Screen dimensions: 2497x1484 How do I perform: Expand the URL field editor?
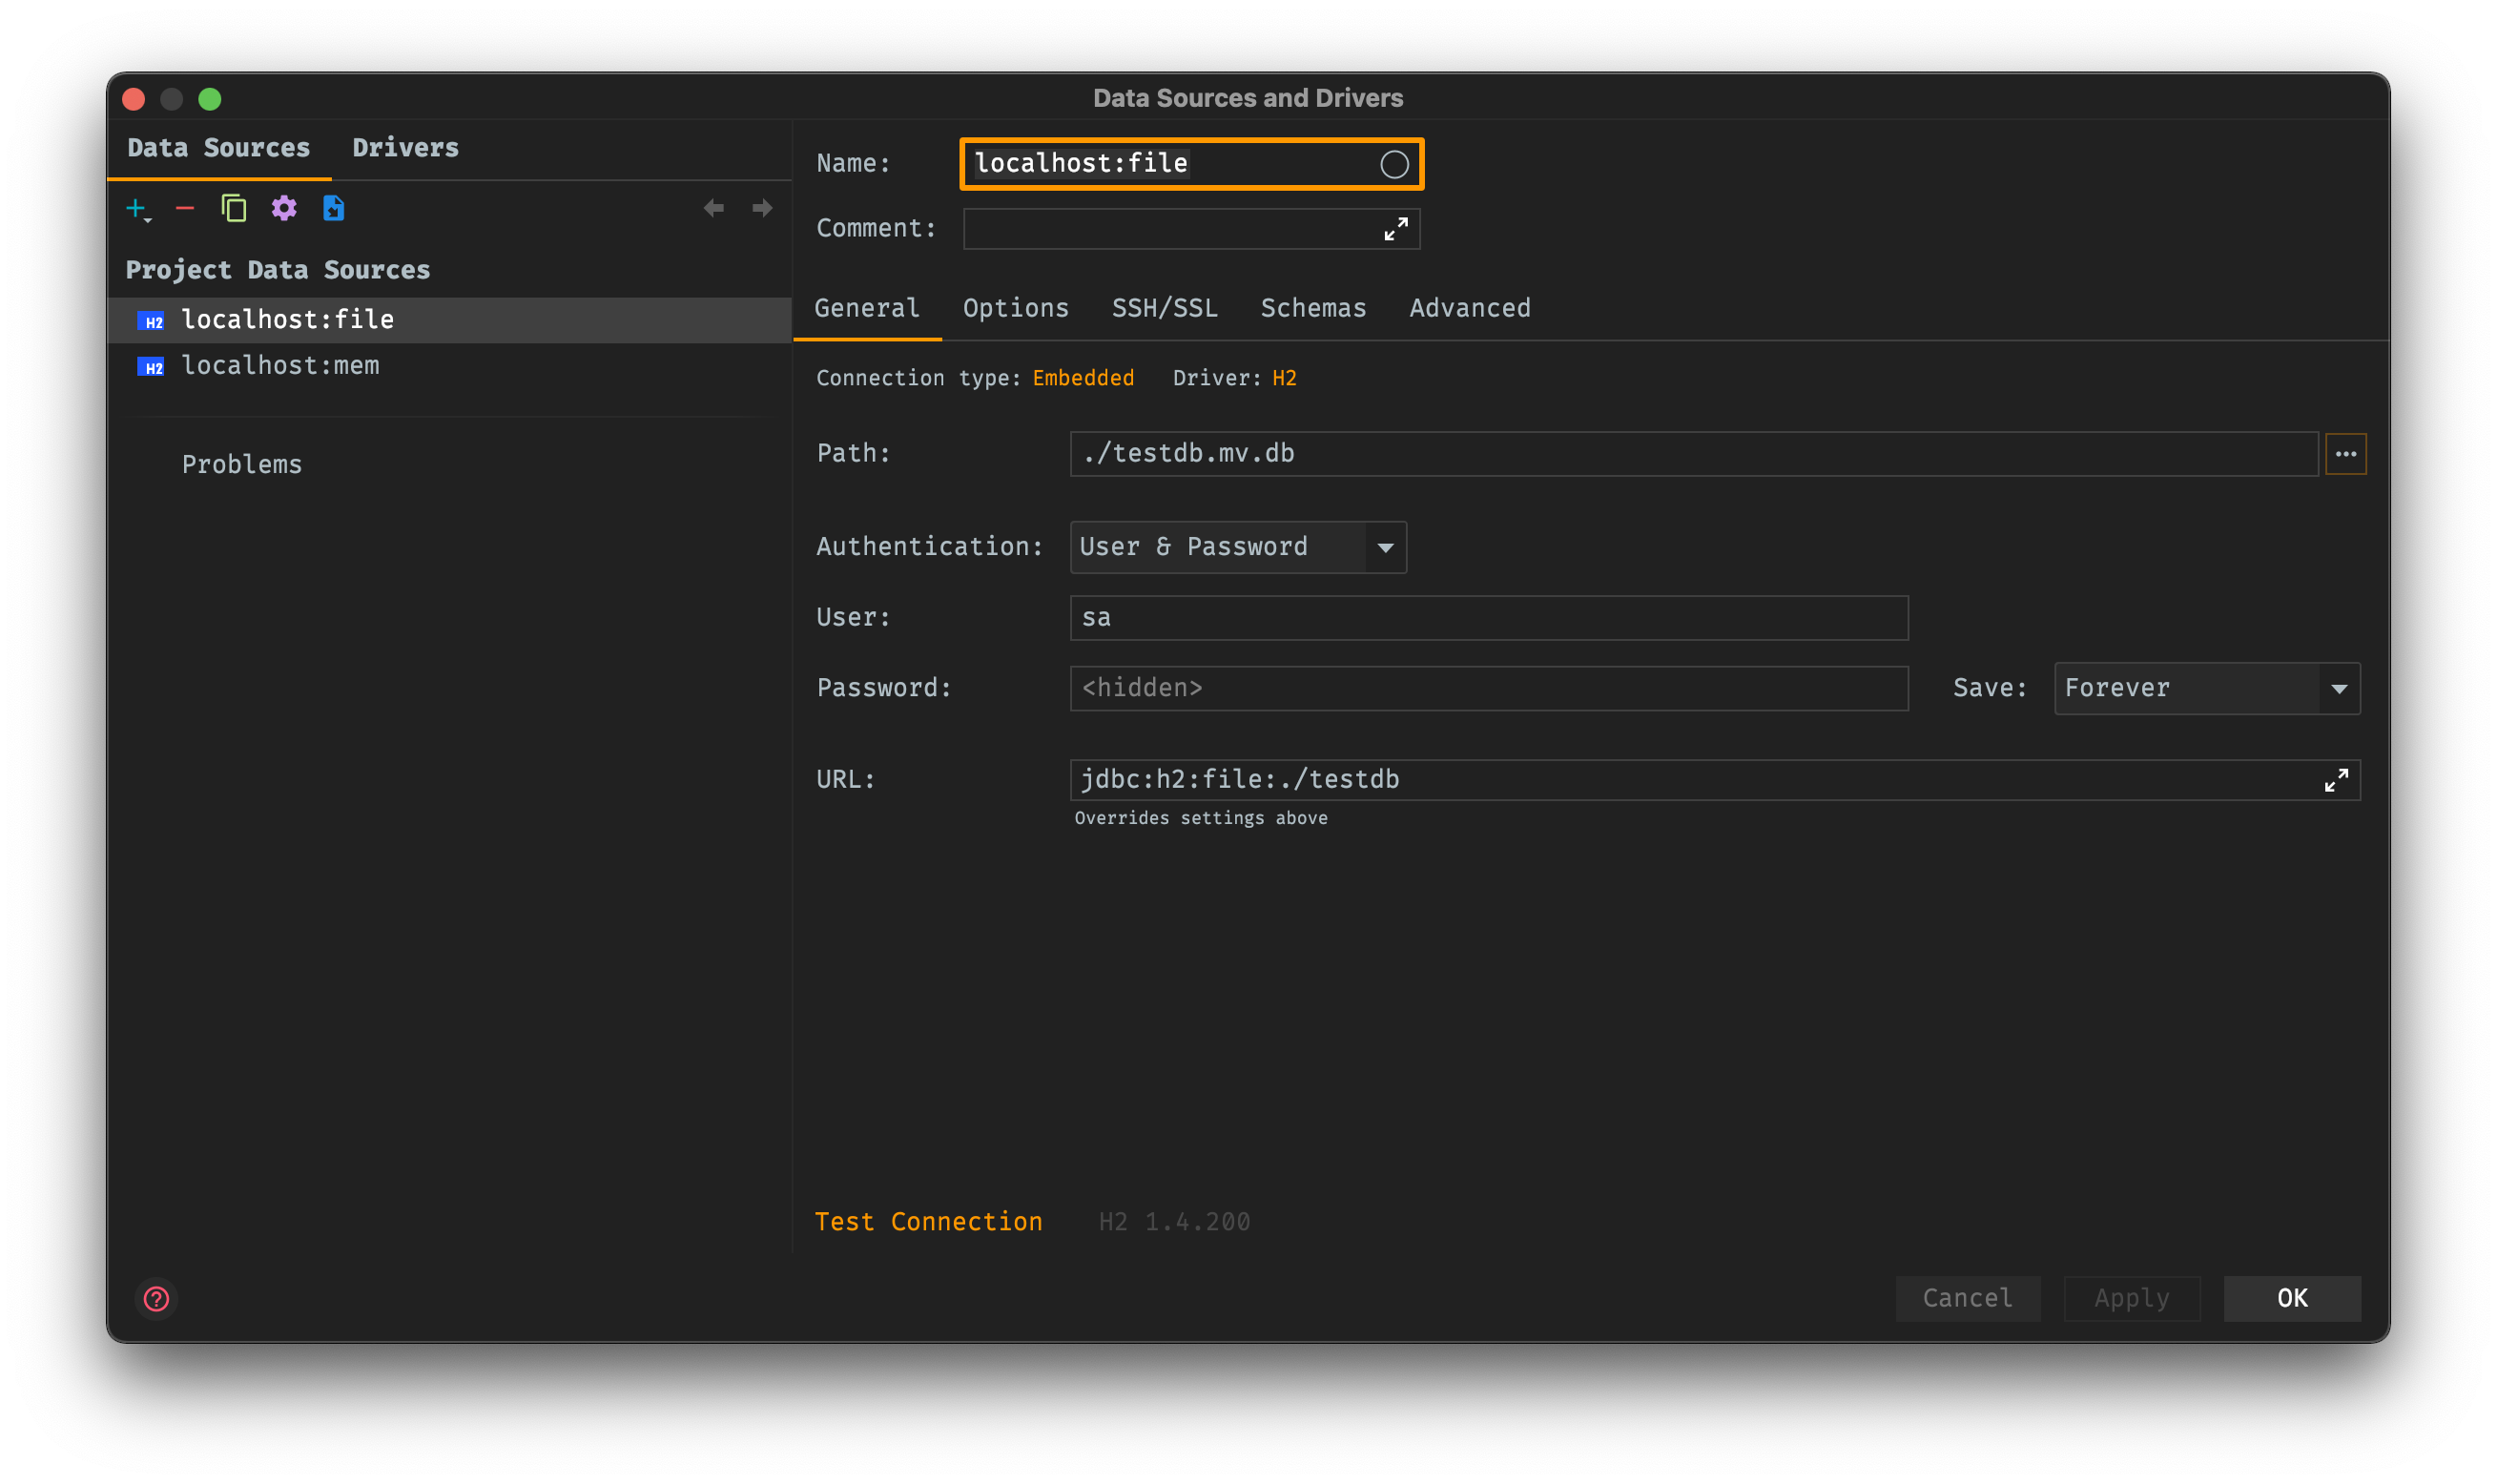point(2336,780)
